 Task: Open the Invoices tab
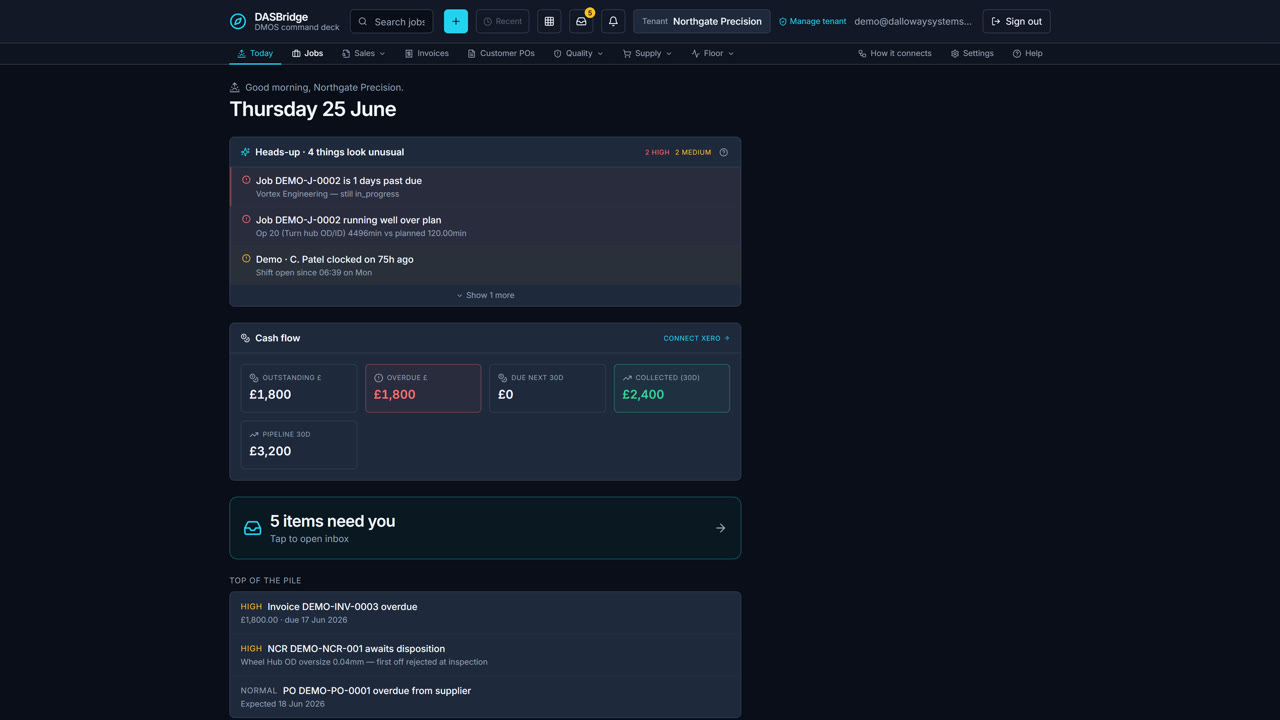(427, 53)
